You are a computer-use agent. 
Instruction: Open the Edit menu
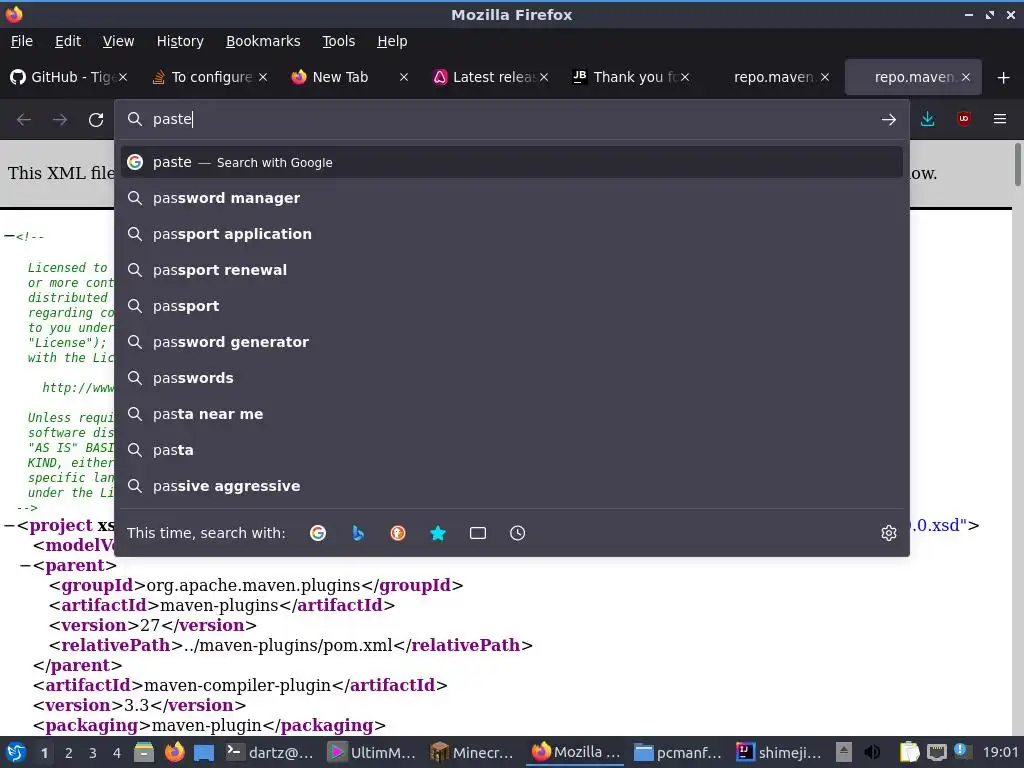click(x=68, y=41)
